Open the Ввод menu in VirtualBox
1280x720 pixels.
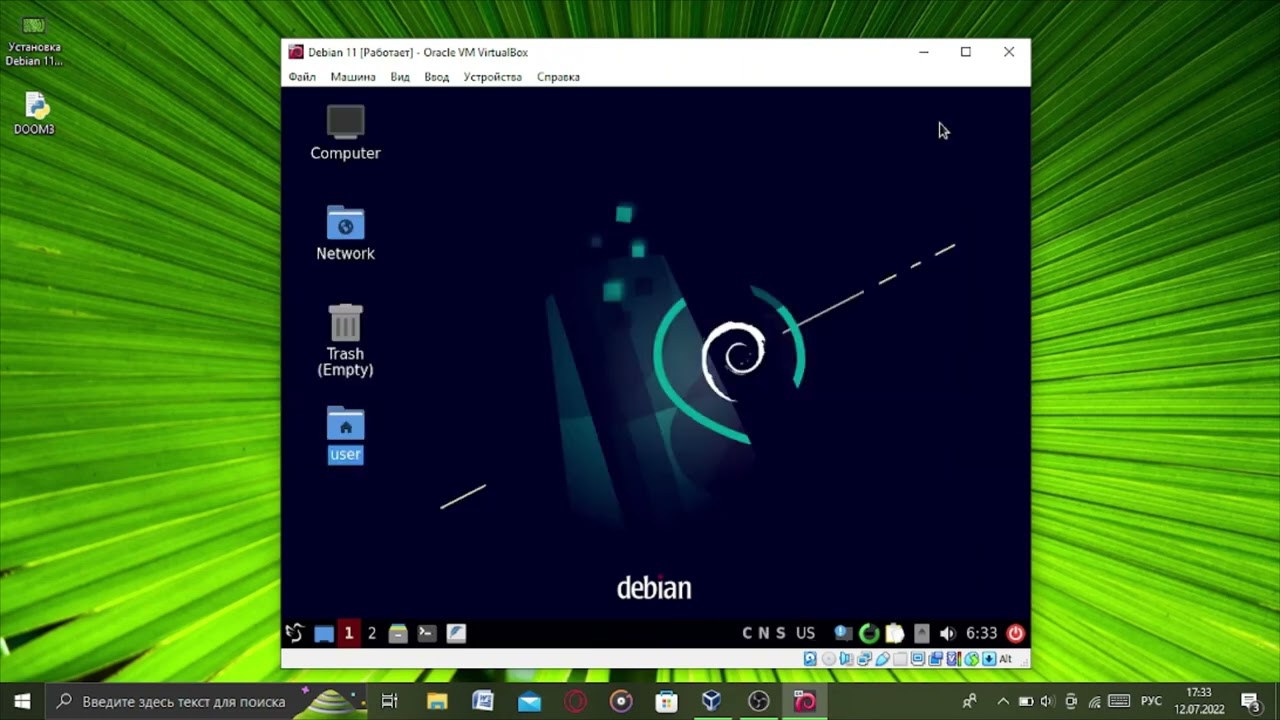coord(437,77)
